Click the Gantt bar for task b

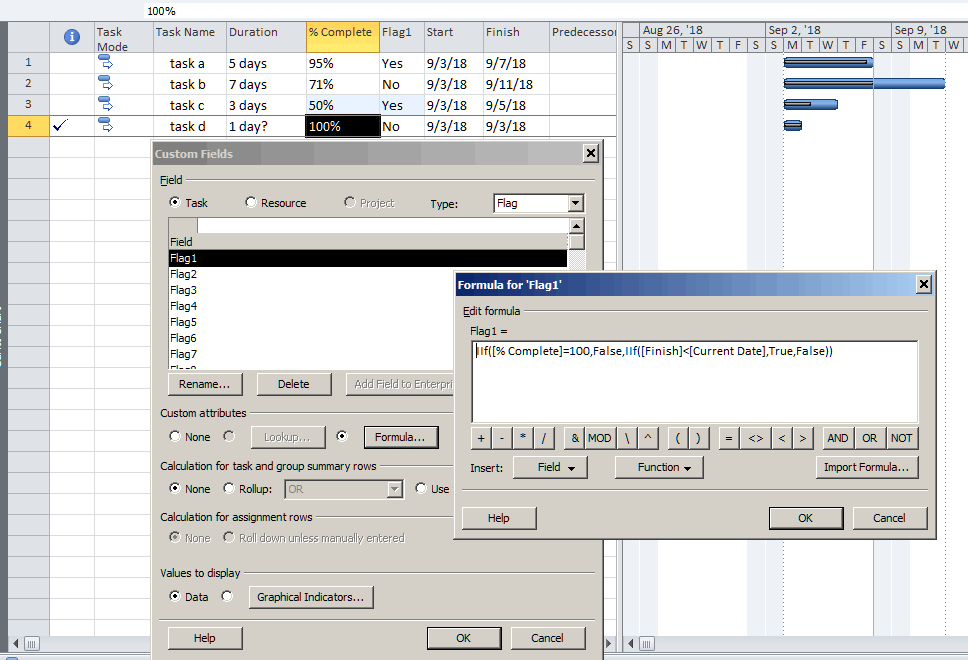[864, 83]
